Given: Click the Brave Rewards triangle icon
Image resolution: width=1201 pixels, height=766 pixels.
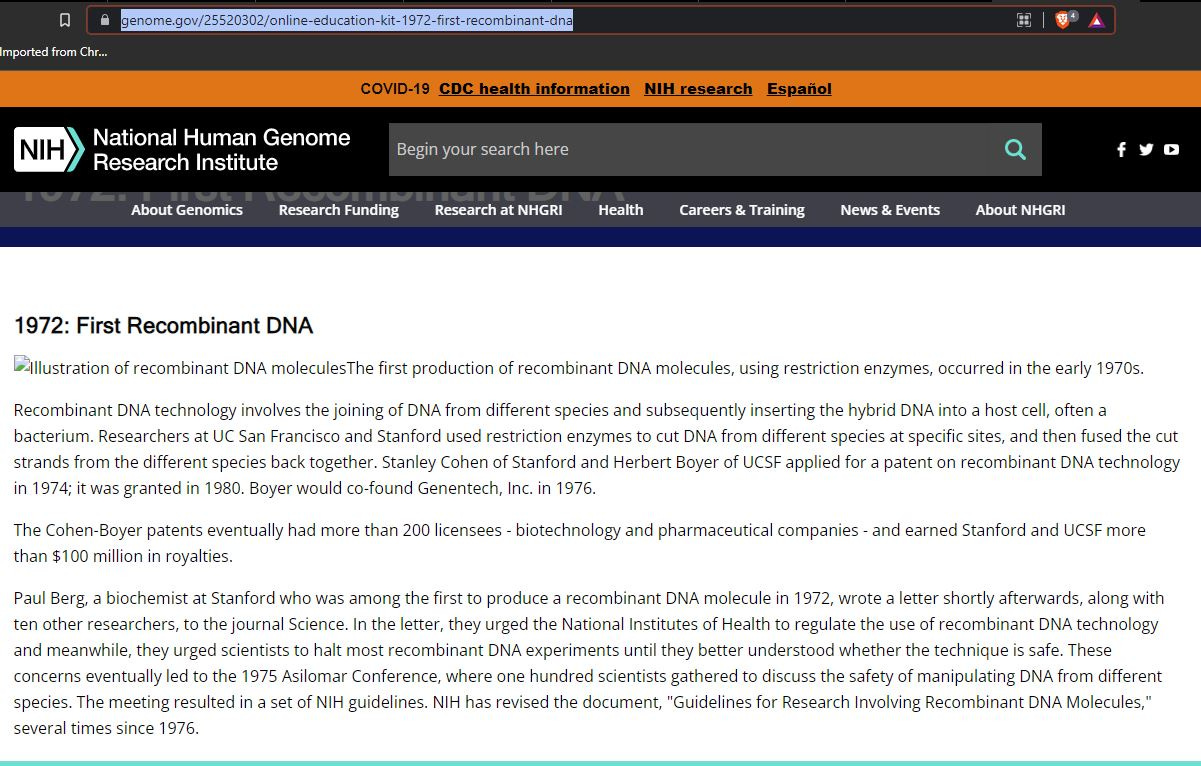Looking at the screenshot, I should (x=1096, y=20).
